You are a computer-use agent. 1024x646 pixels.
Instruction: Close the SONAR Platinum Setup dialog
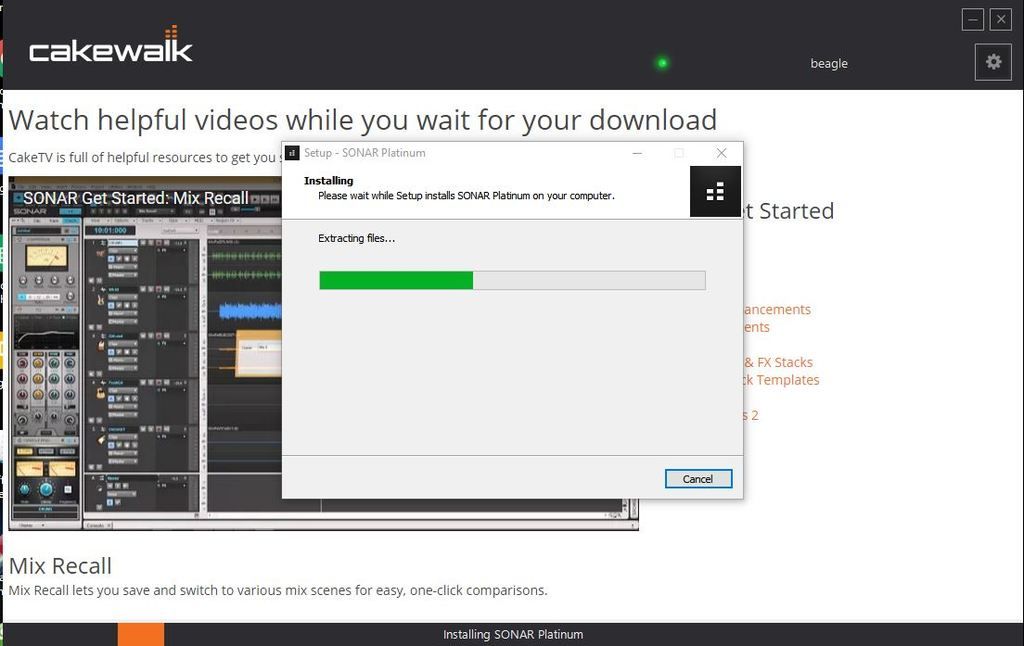[x=721, y=153]
